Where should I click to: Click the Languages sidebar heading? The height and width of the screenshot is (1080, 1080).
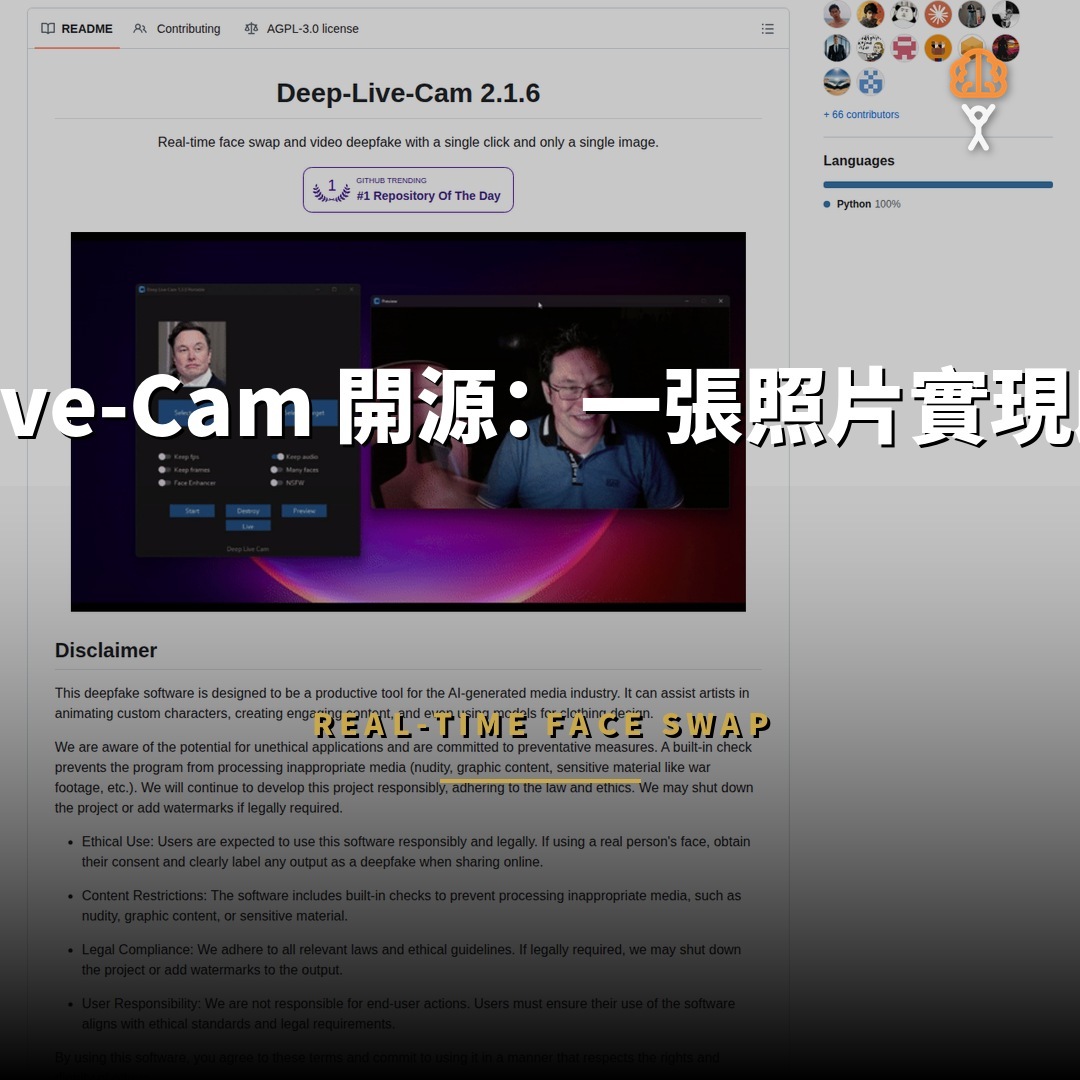pyautogui.click(x=859, y=161)
